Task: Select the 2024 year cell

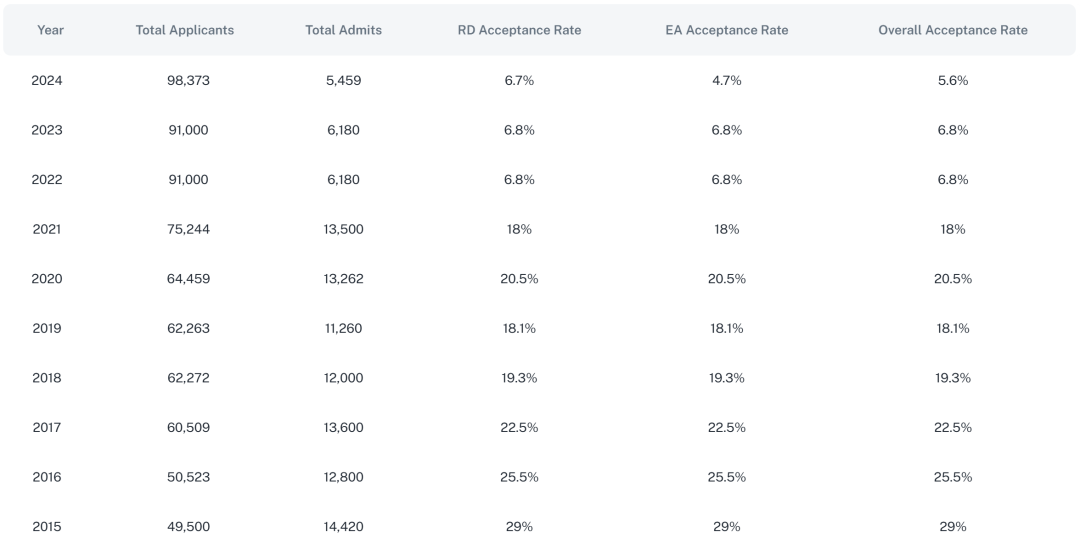Action: [x=47, y=80]
